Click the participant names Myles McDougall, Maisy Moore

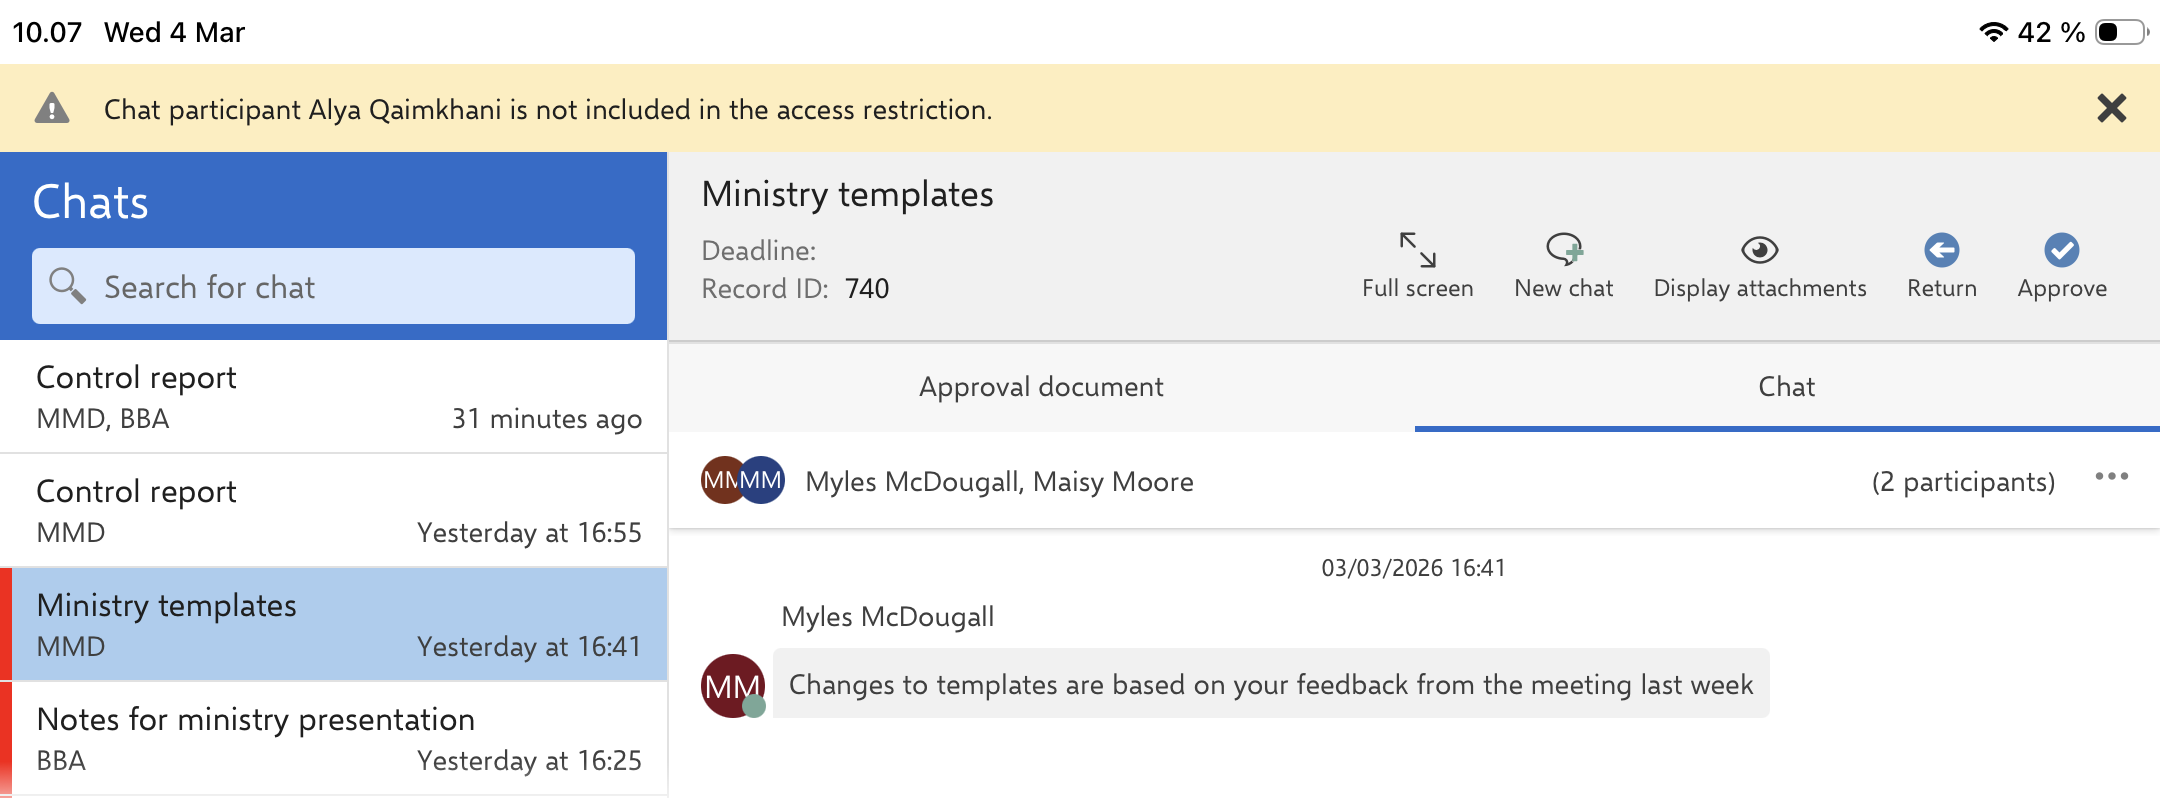[999, 482]
